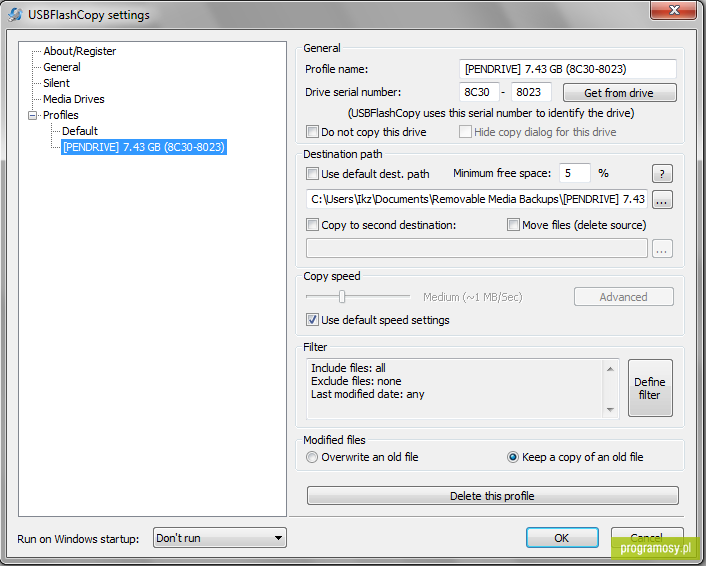Open the Silent settings page
The image size is (706, 566).
pos(56,83)
